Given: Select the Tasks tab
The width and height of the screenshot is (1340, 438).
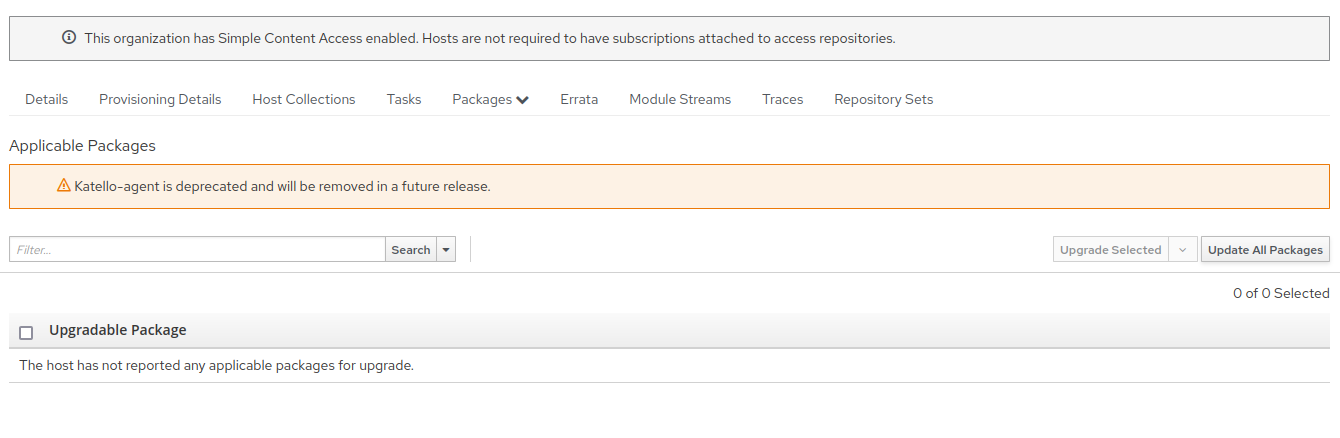Looking at the screenshot, I should [x=404, y=99].
